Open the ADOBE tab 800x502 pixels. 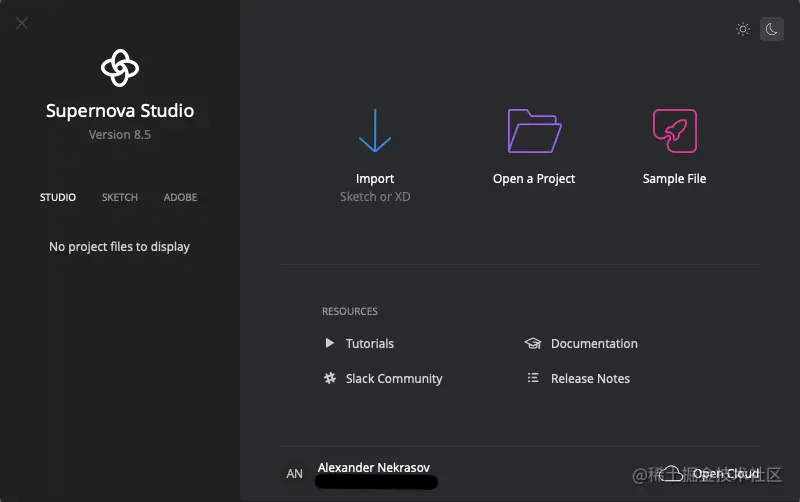coord(180,197)
